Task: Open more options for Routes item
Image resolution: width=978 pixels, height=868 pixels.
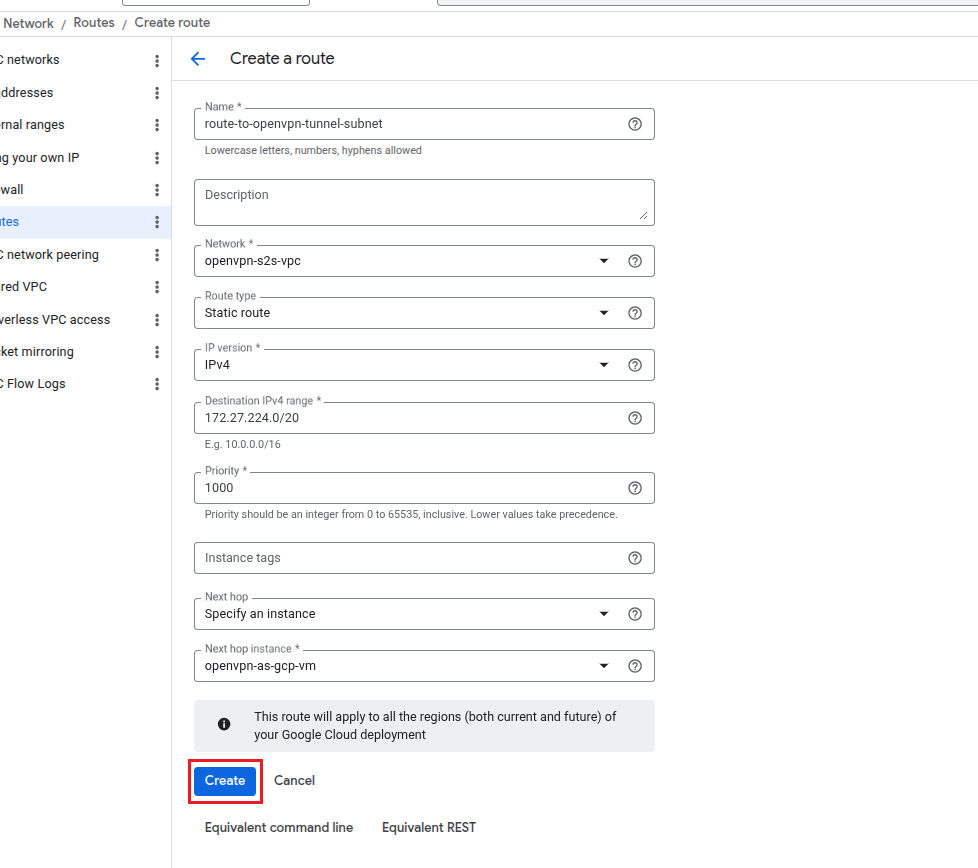Action: [x=157, y=222]
